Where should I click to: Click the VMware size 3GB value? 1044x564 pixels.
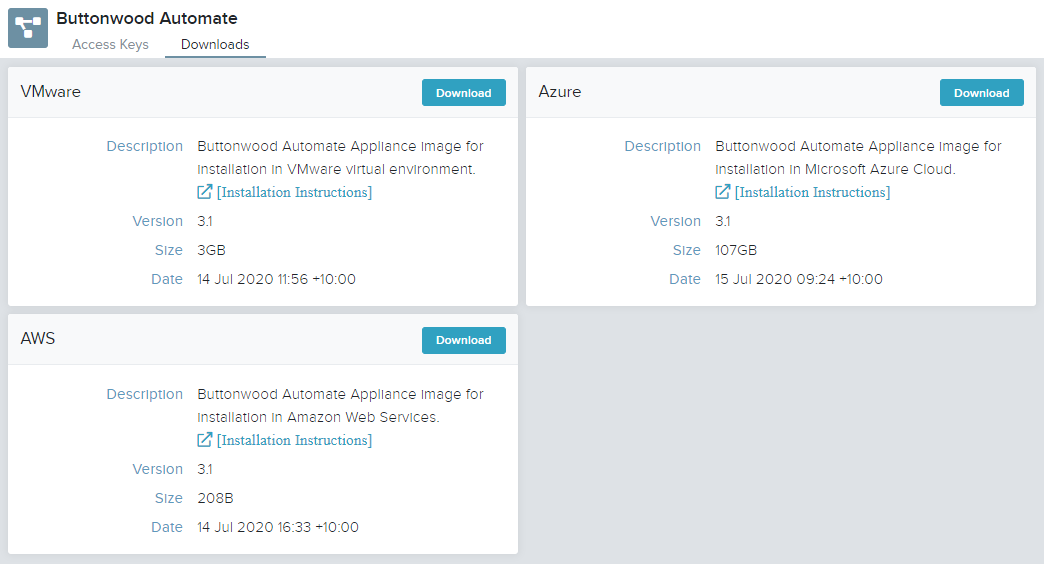pyautogui.click(x=211, y=250)
